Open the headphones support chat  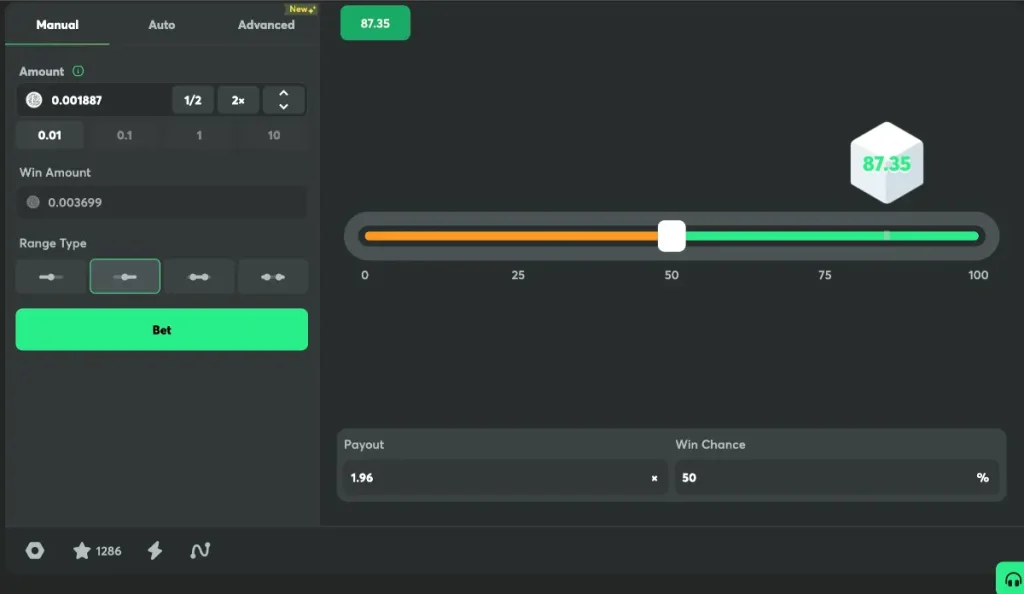click(1012, 579)
